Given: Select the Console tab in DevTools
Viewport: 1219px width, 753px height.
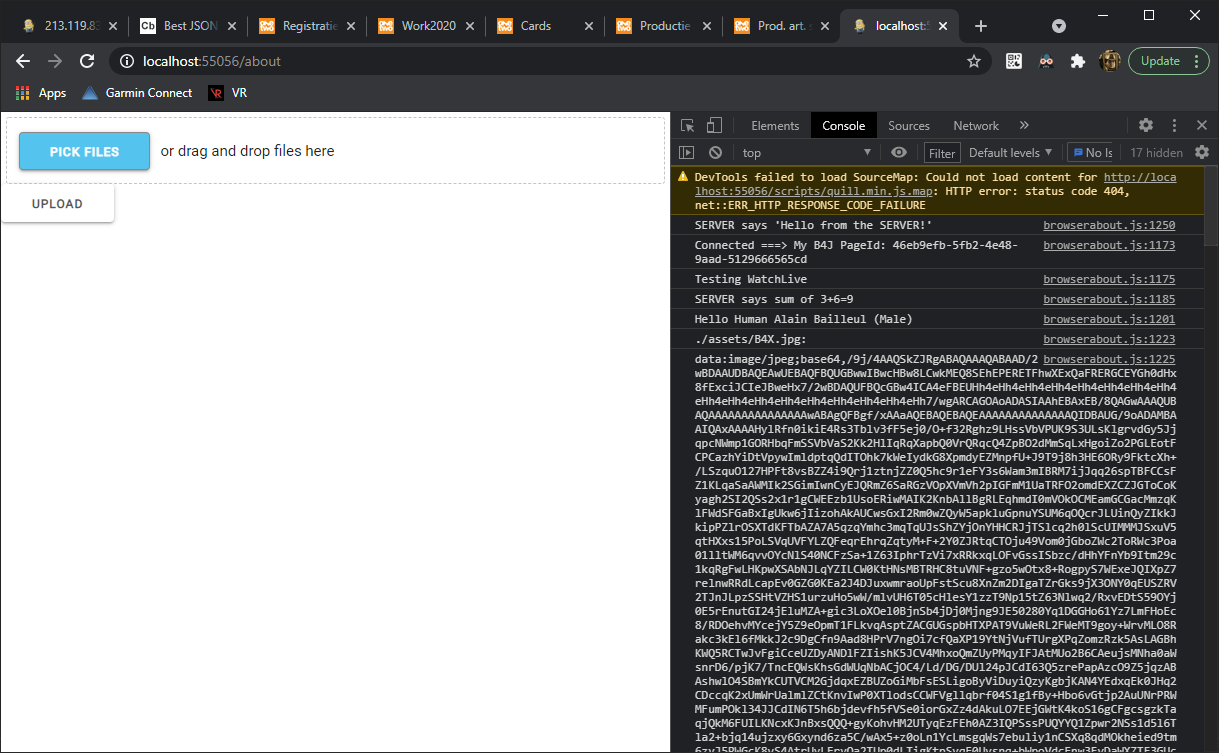Looking at the screenshot, I should click(843, 126).
